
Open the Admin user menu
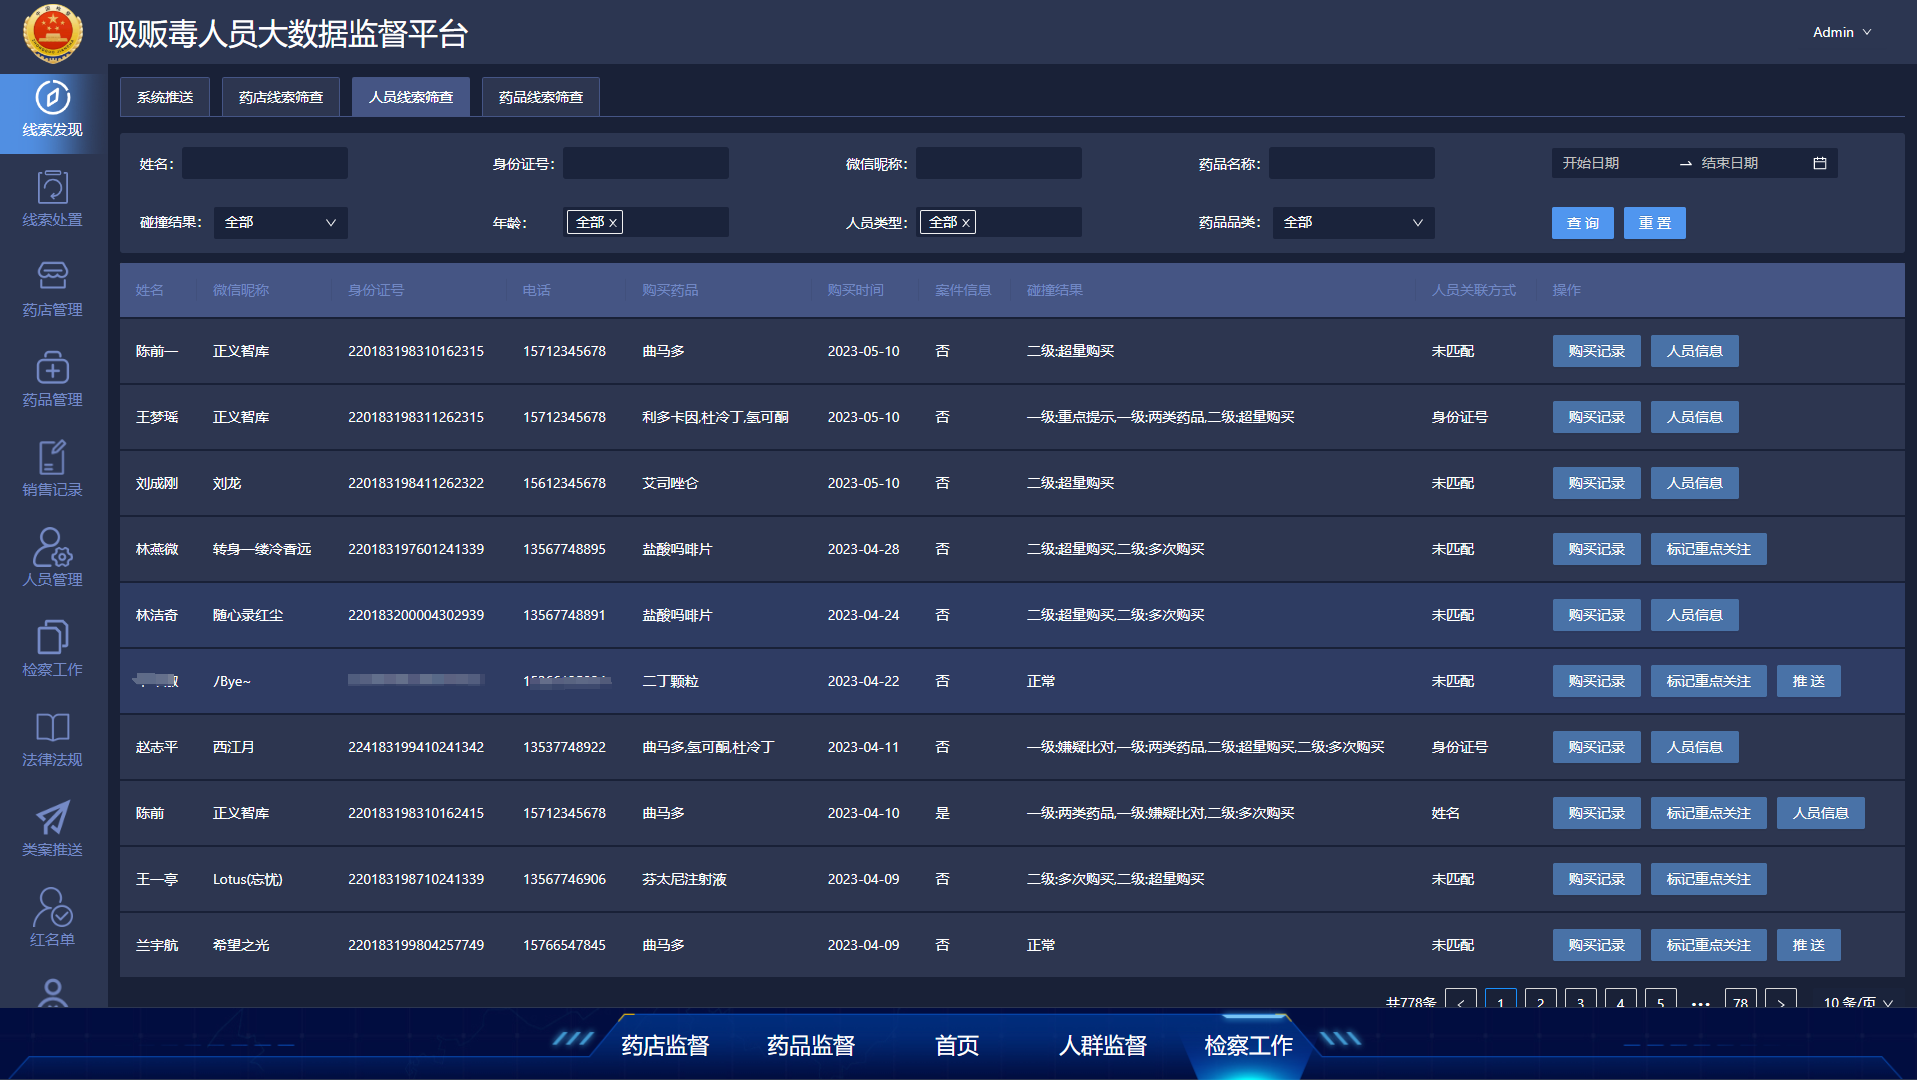tap(1841, 32)
